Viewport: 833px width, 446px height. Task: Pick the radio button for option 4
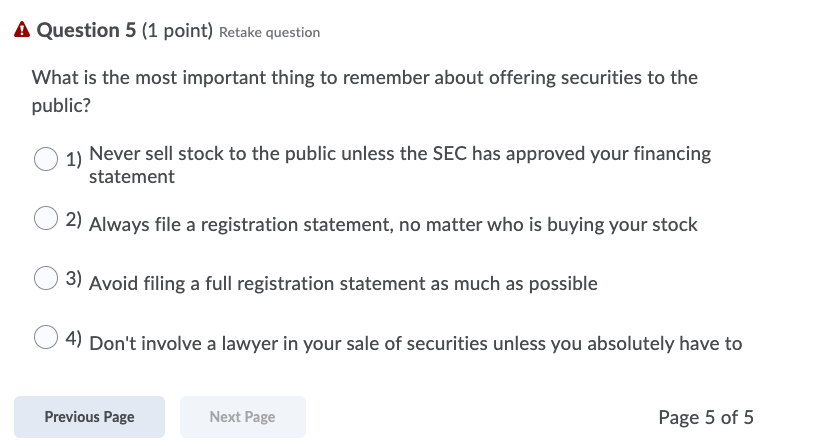[x=46, y=338]
